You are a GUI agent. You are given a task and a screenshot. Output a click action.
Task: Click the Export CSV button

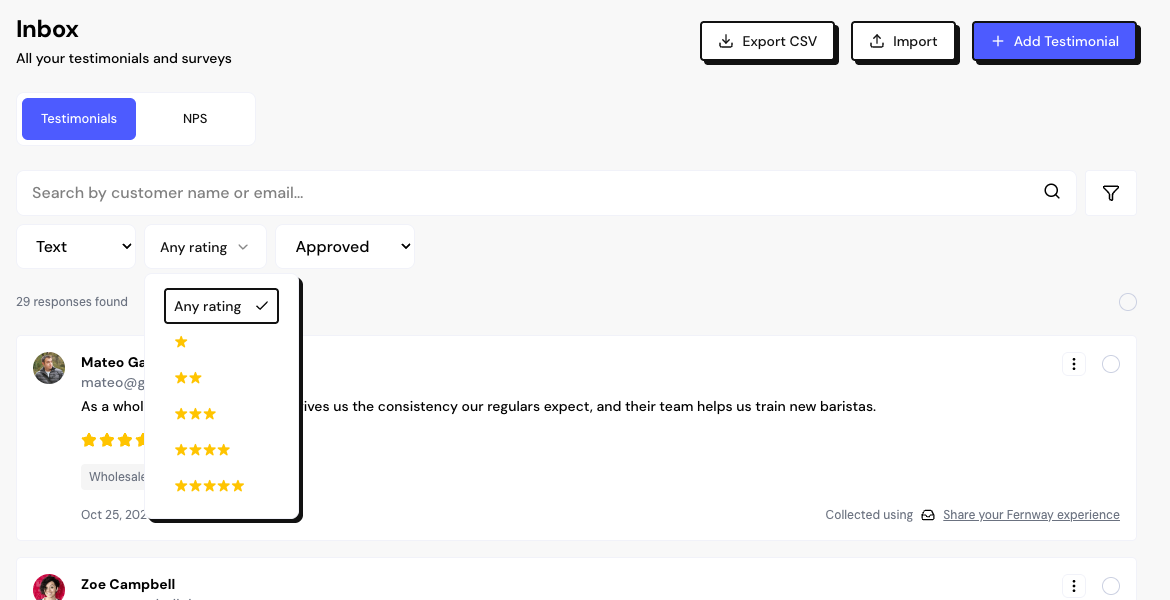point(767,41)
